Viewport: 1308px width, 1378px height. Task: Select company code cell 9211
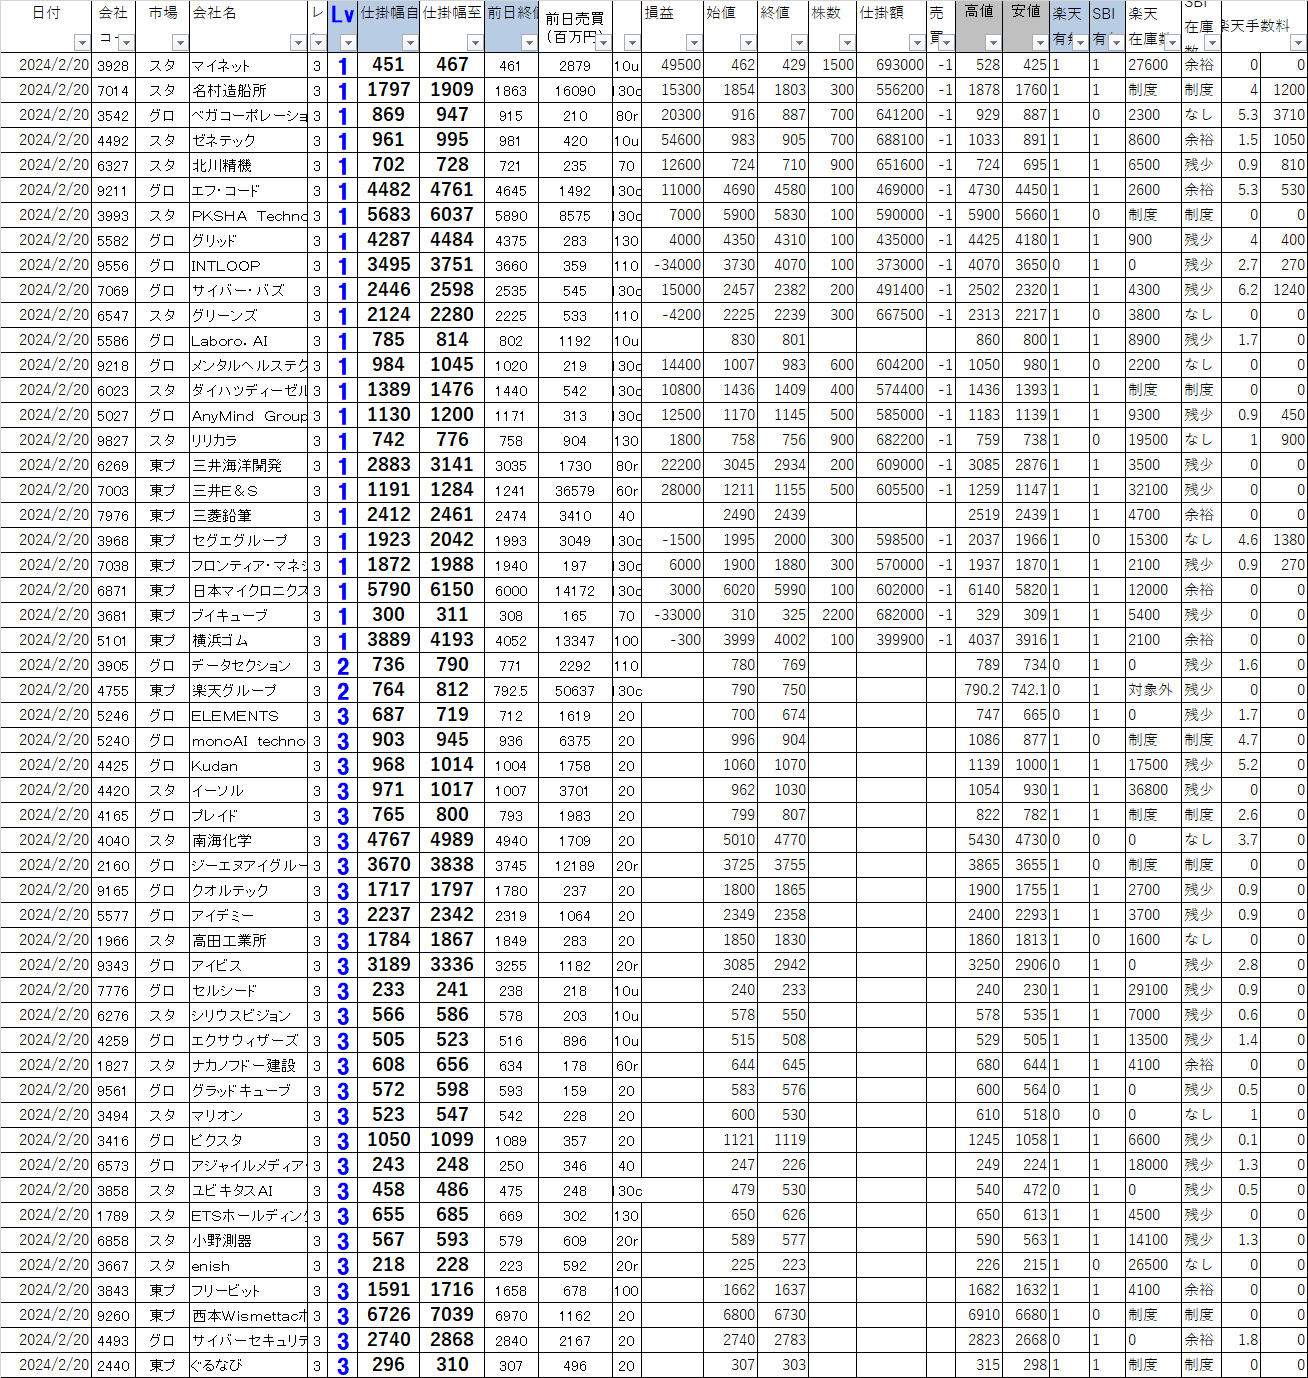click(x=113, y=190)
